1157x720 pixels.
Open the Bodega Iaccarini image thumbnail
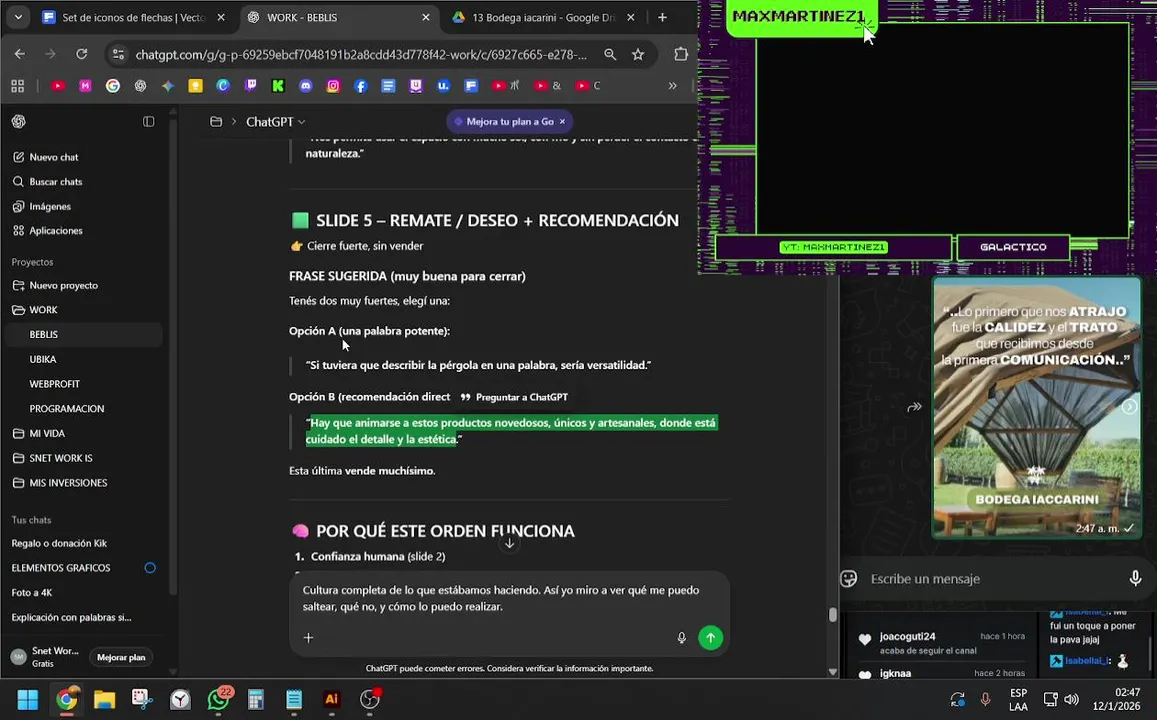click(x=1037, y=407)
